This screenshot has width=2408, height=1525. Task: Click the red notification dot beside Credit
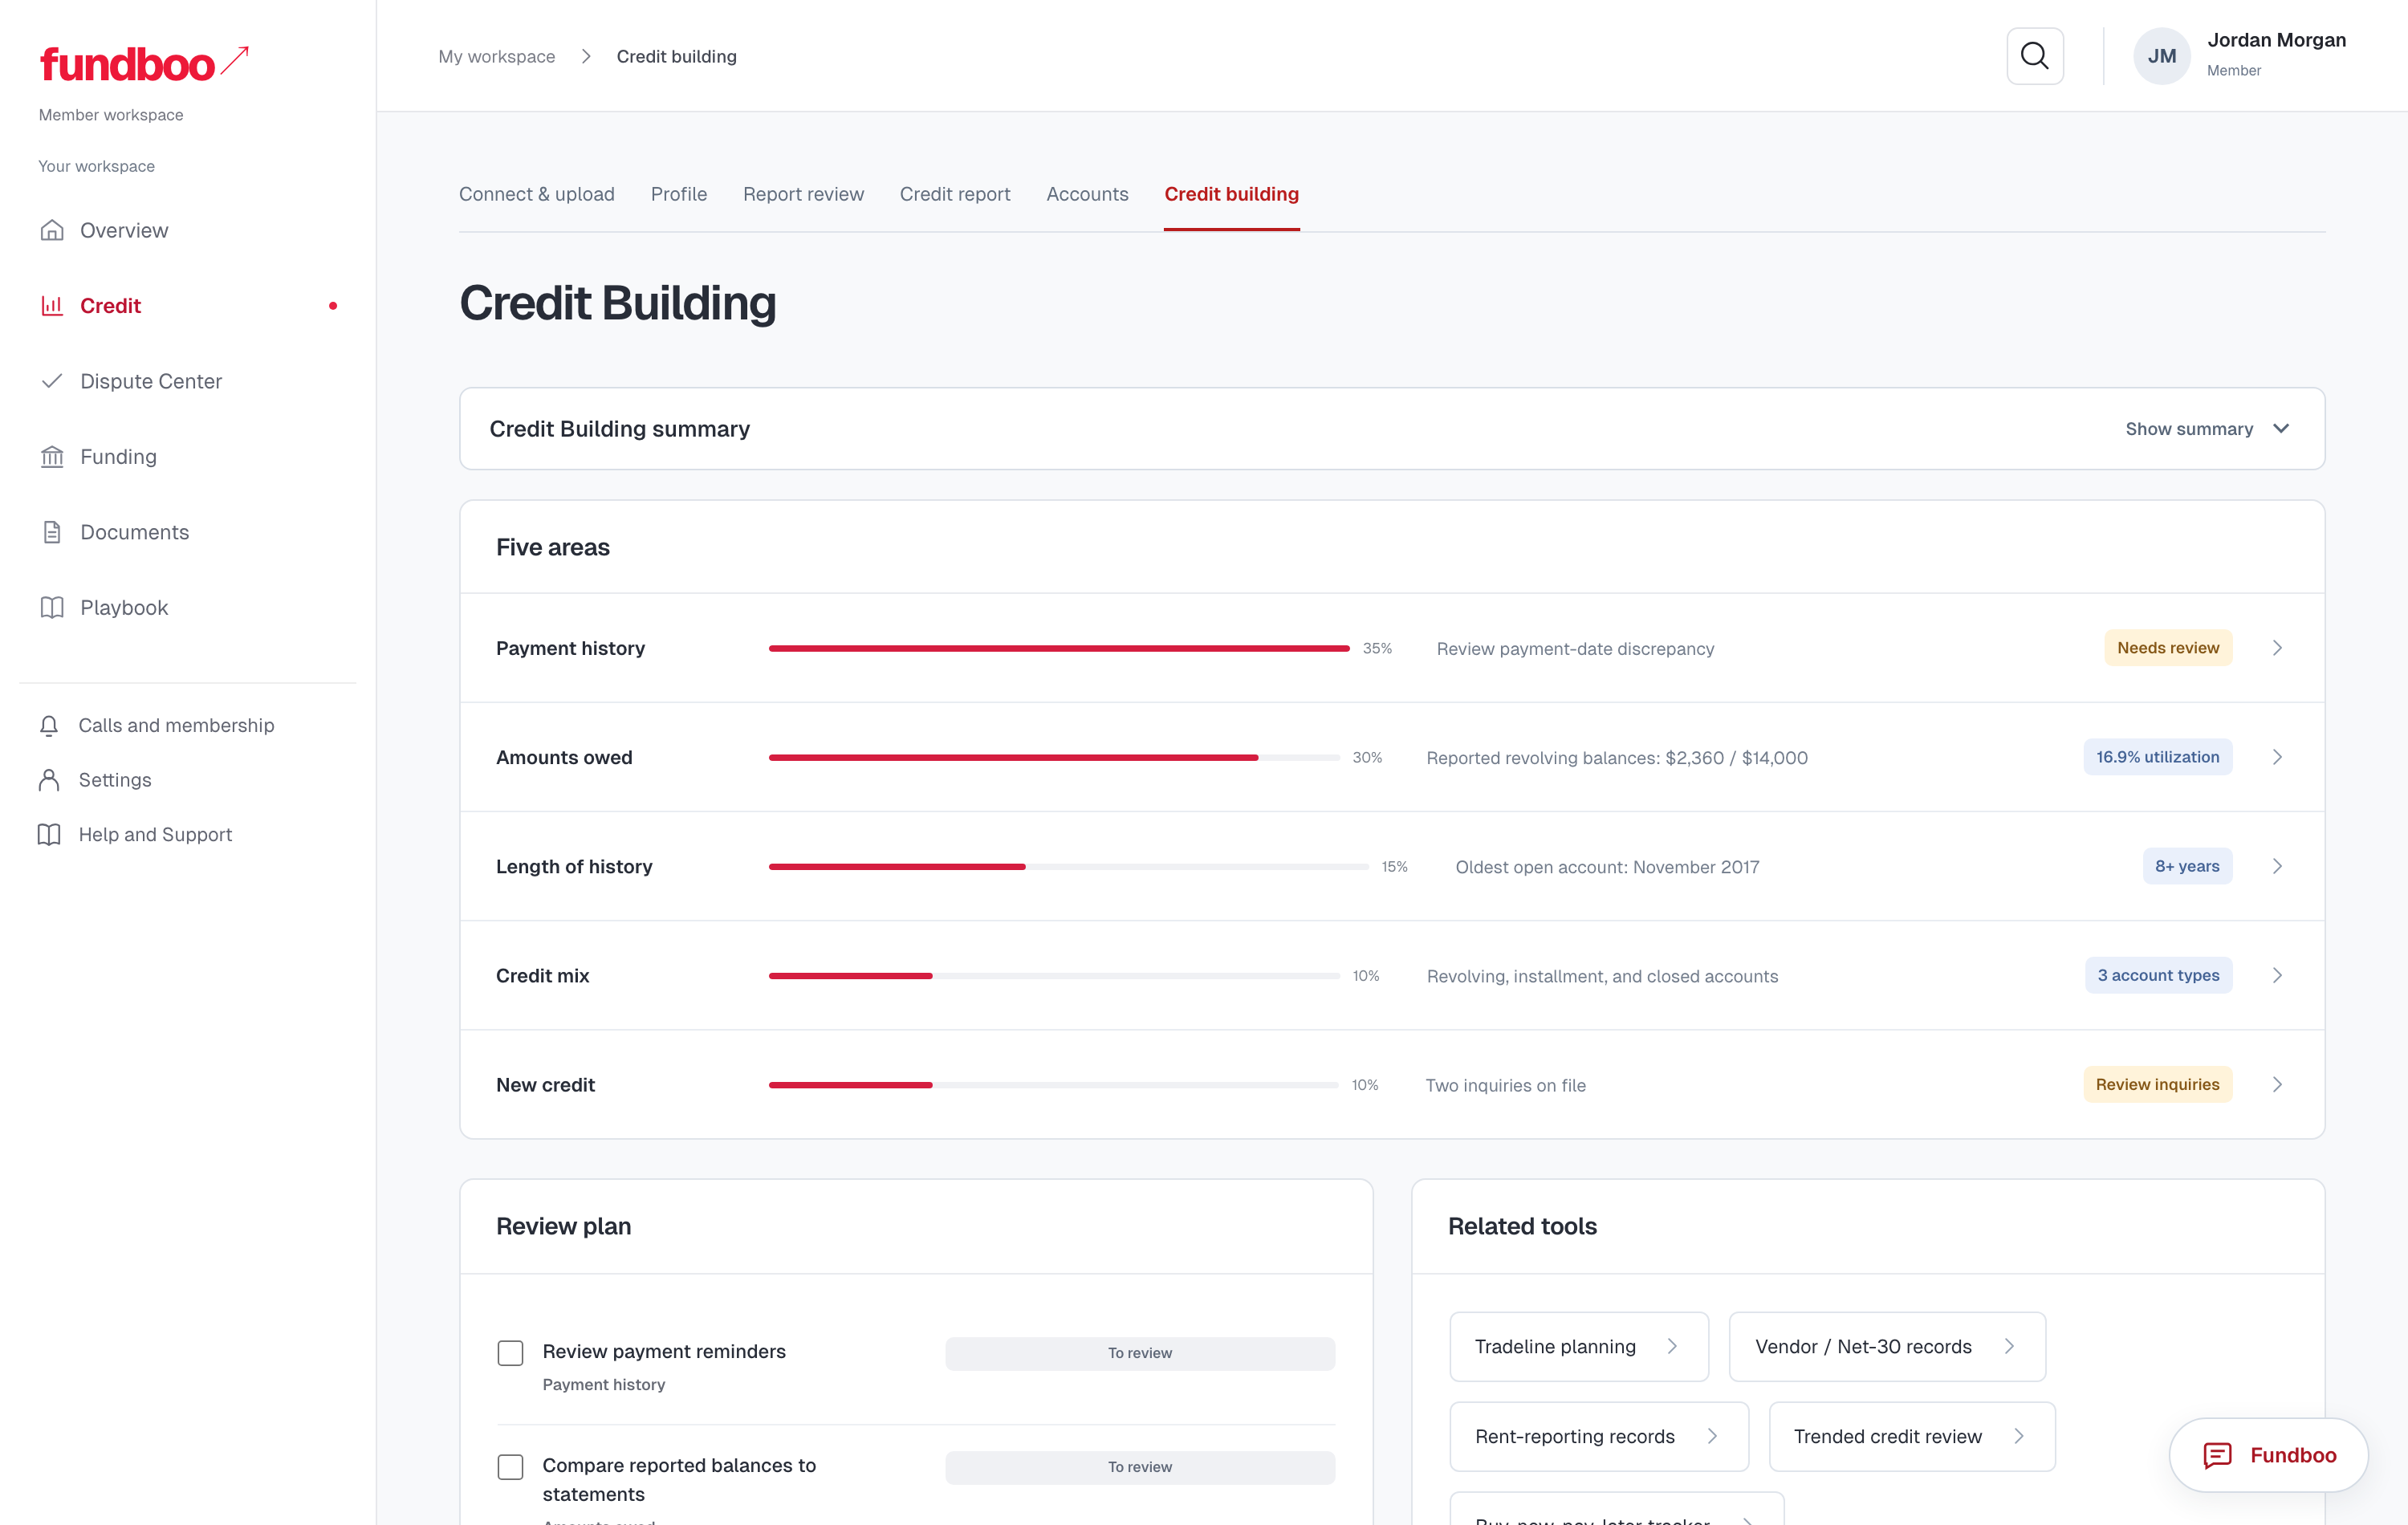333,306
